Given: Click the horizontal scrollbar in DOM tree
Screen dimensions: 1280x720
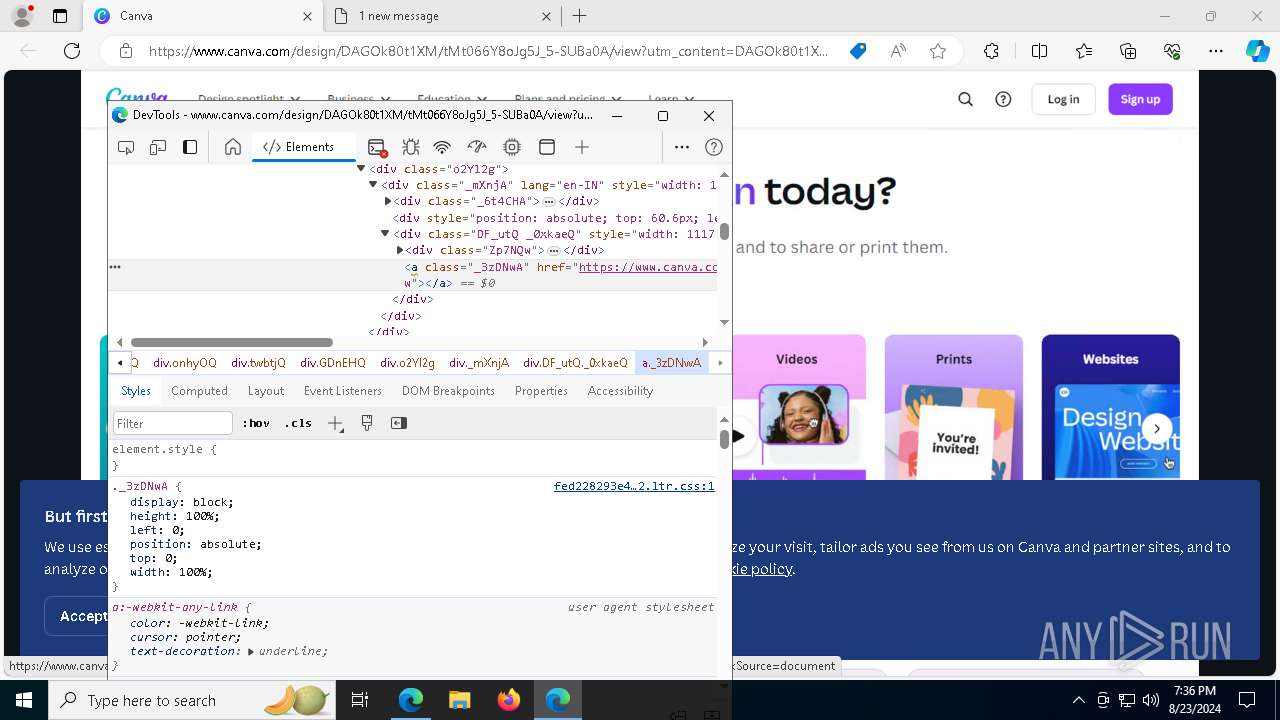Looking at the screenshot, I should (231, 342).
